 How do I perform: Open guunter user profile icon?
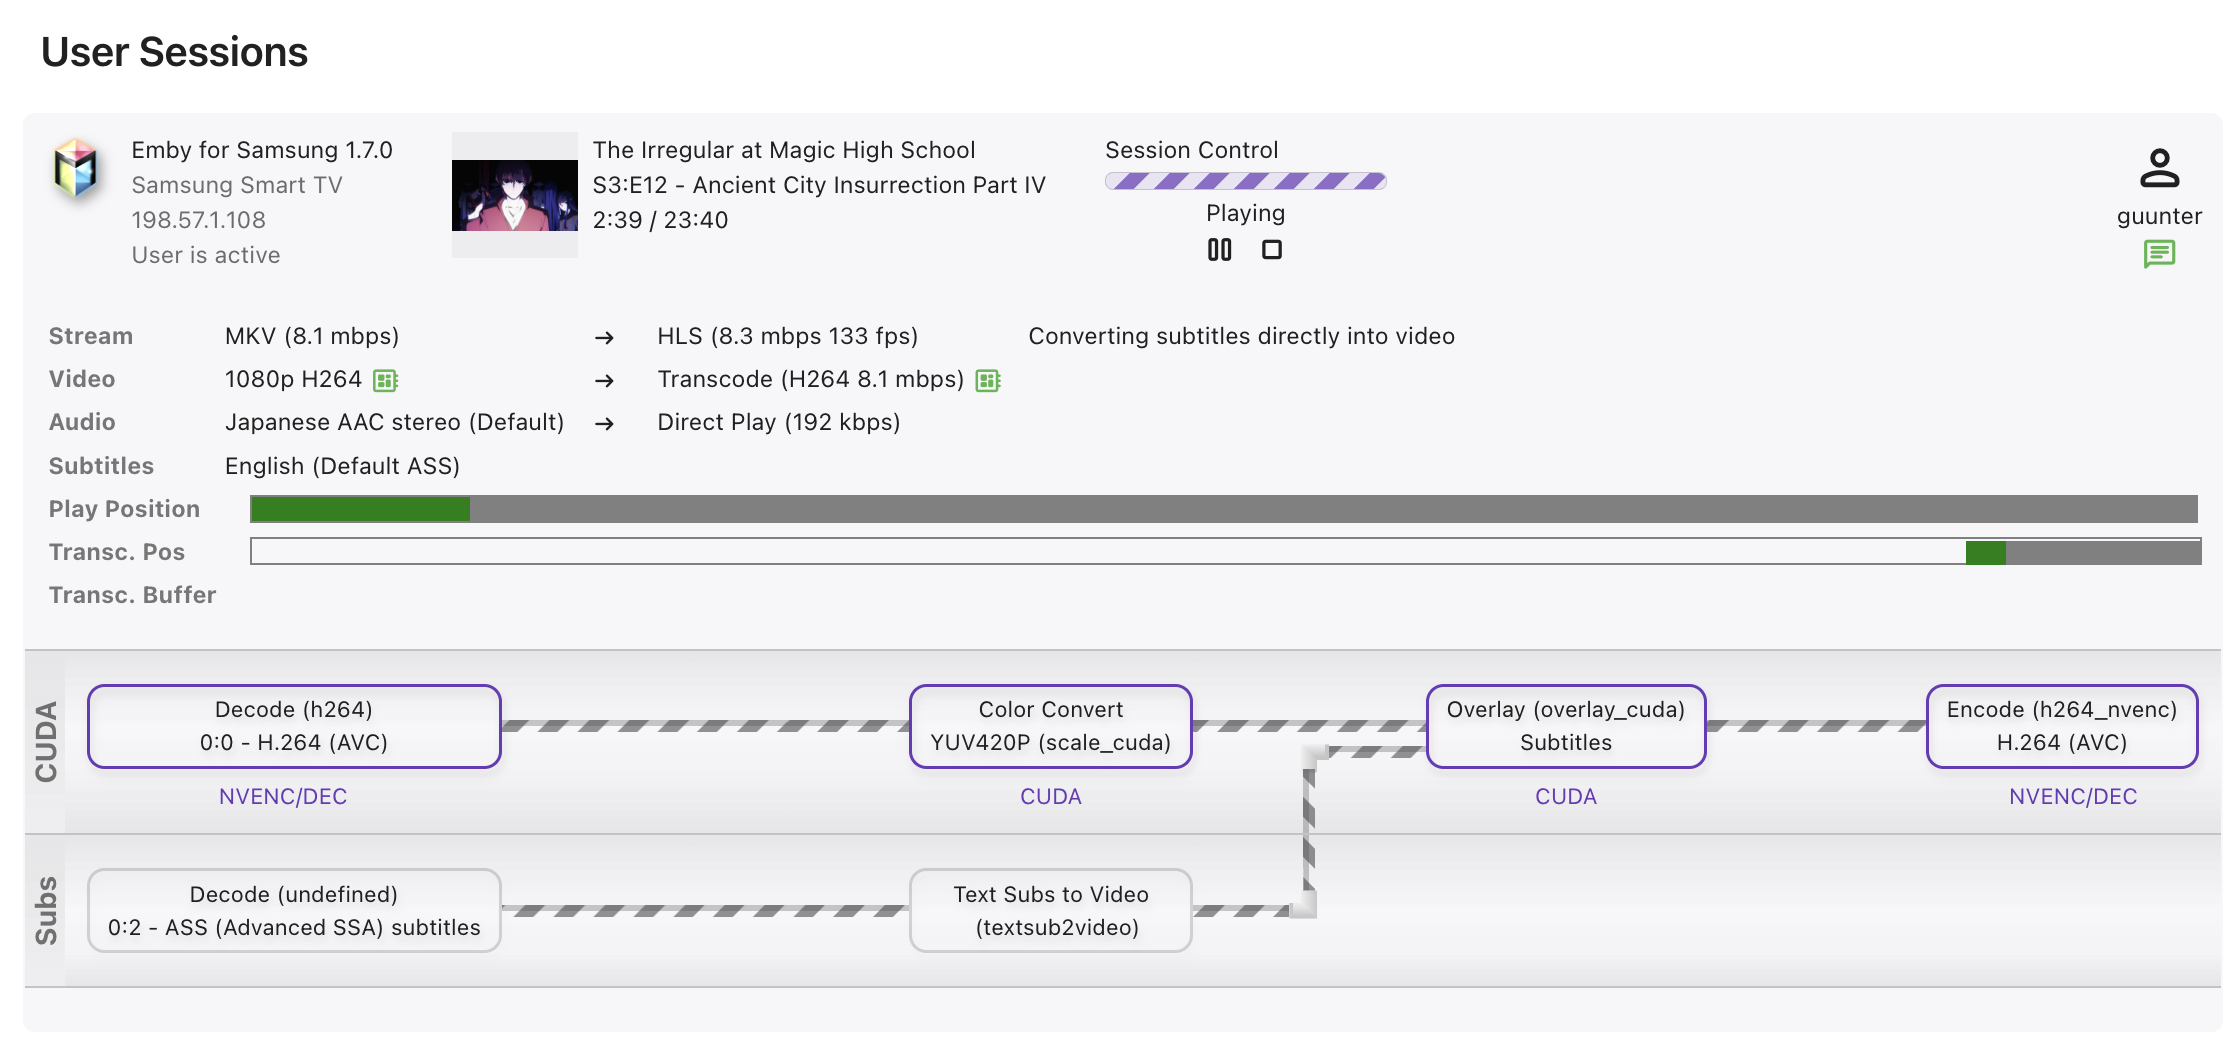coord(2159,168)
